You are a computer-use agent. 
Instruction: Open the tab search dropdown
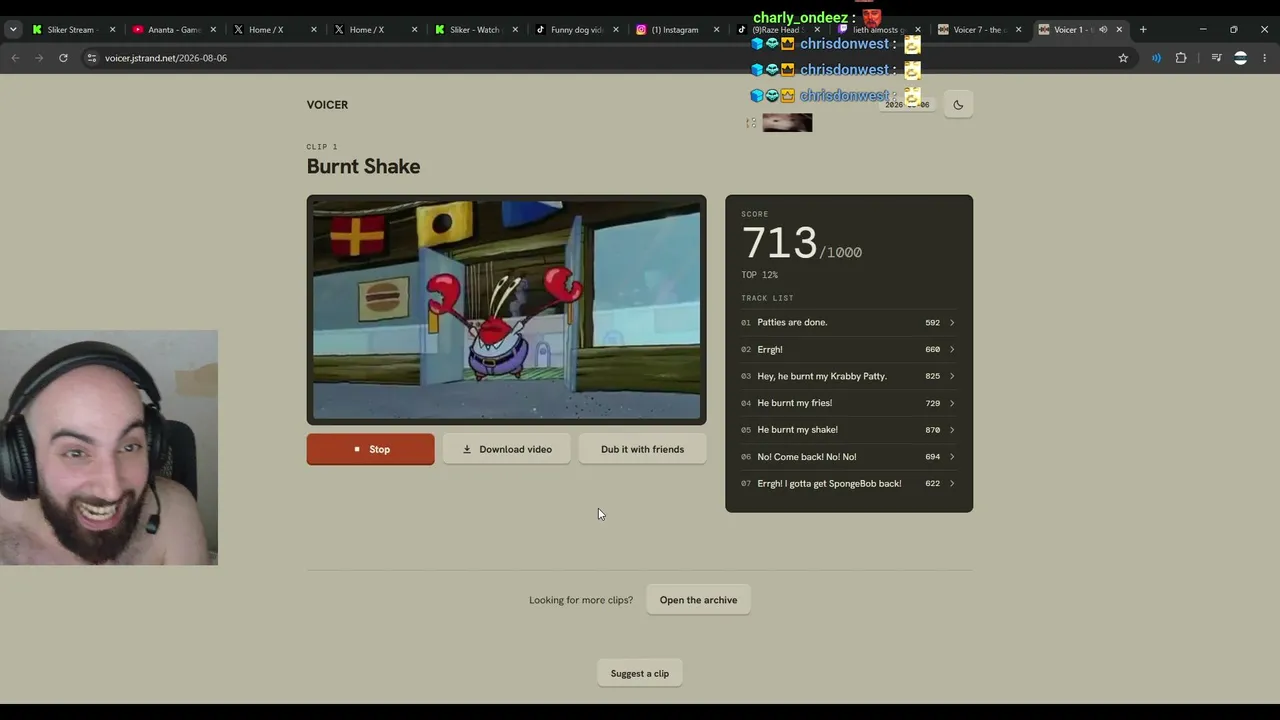click(13, 29)
